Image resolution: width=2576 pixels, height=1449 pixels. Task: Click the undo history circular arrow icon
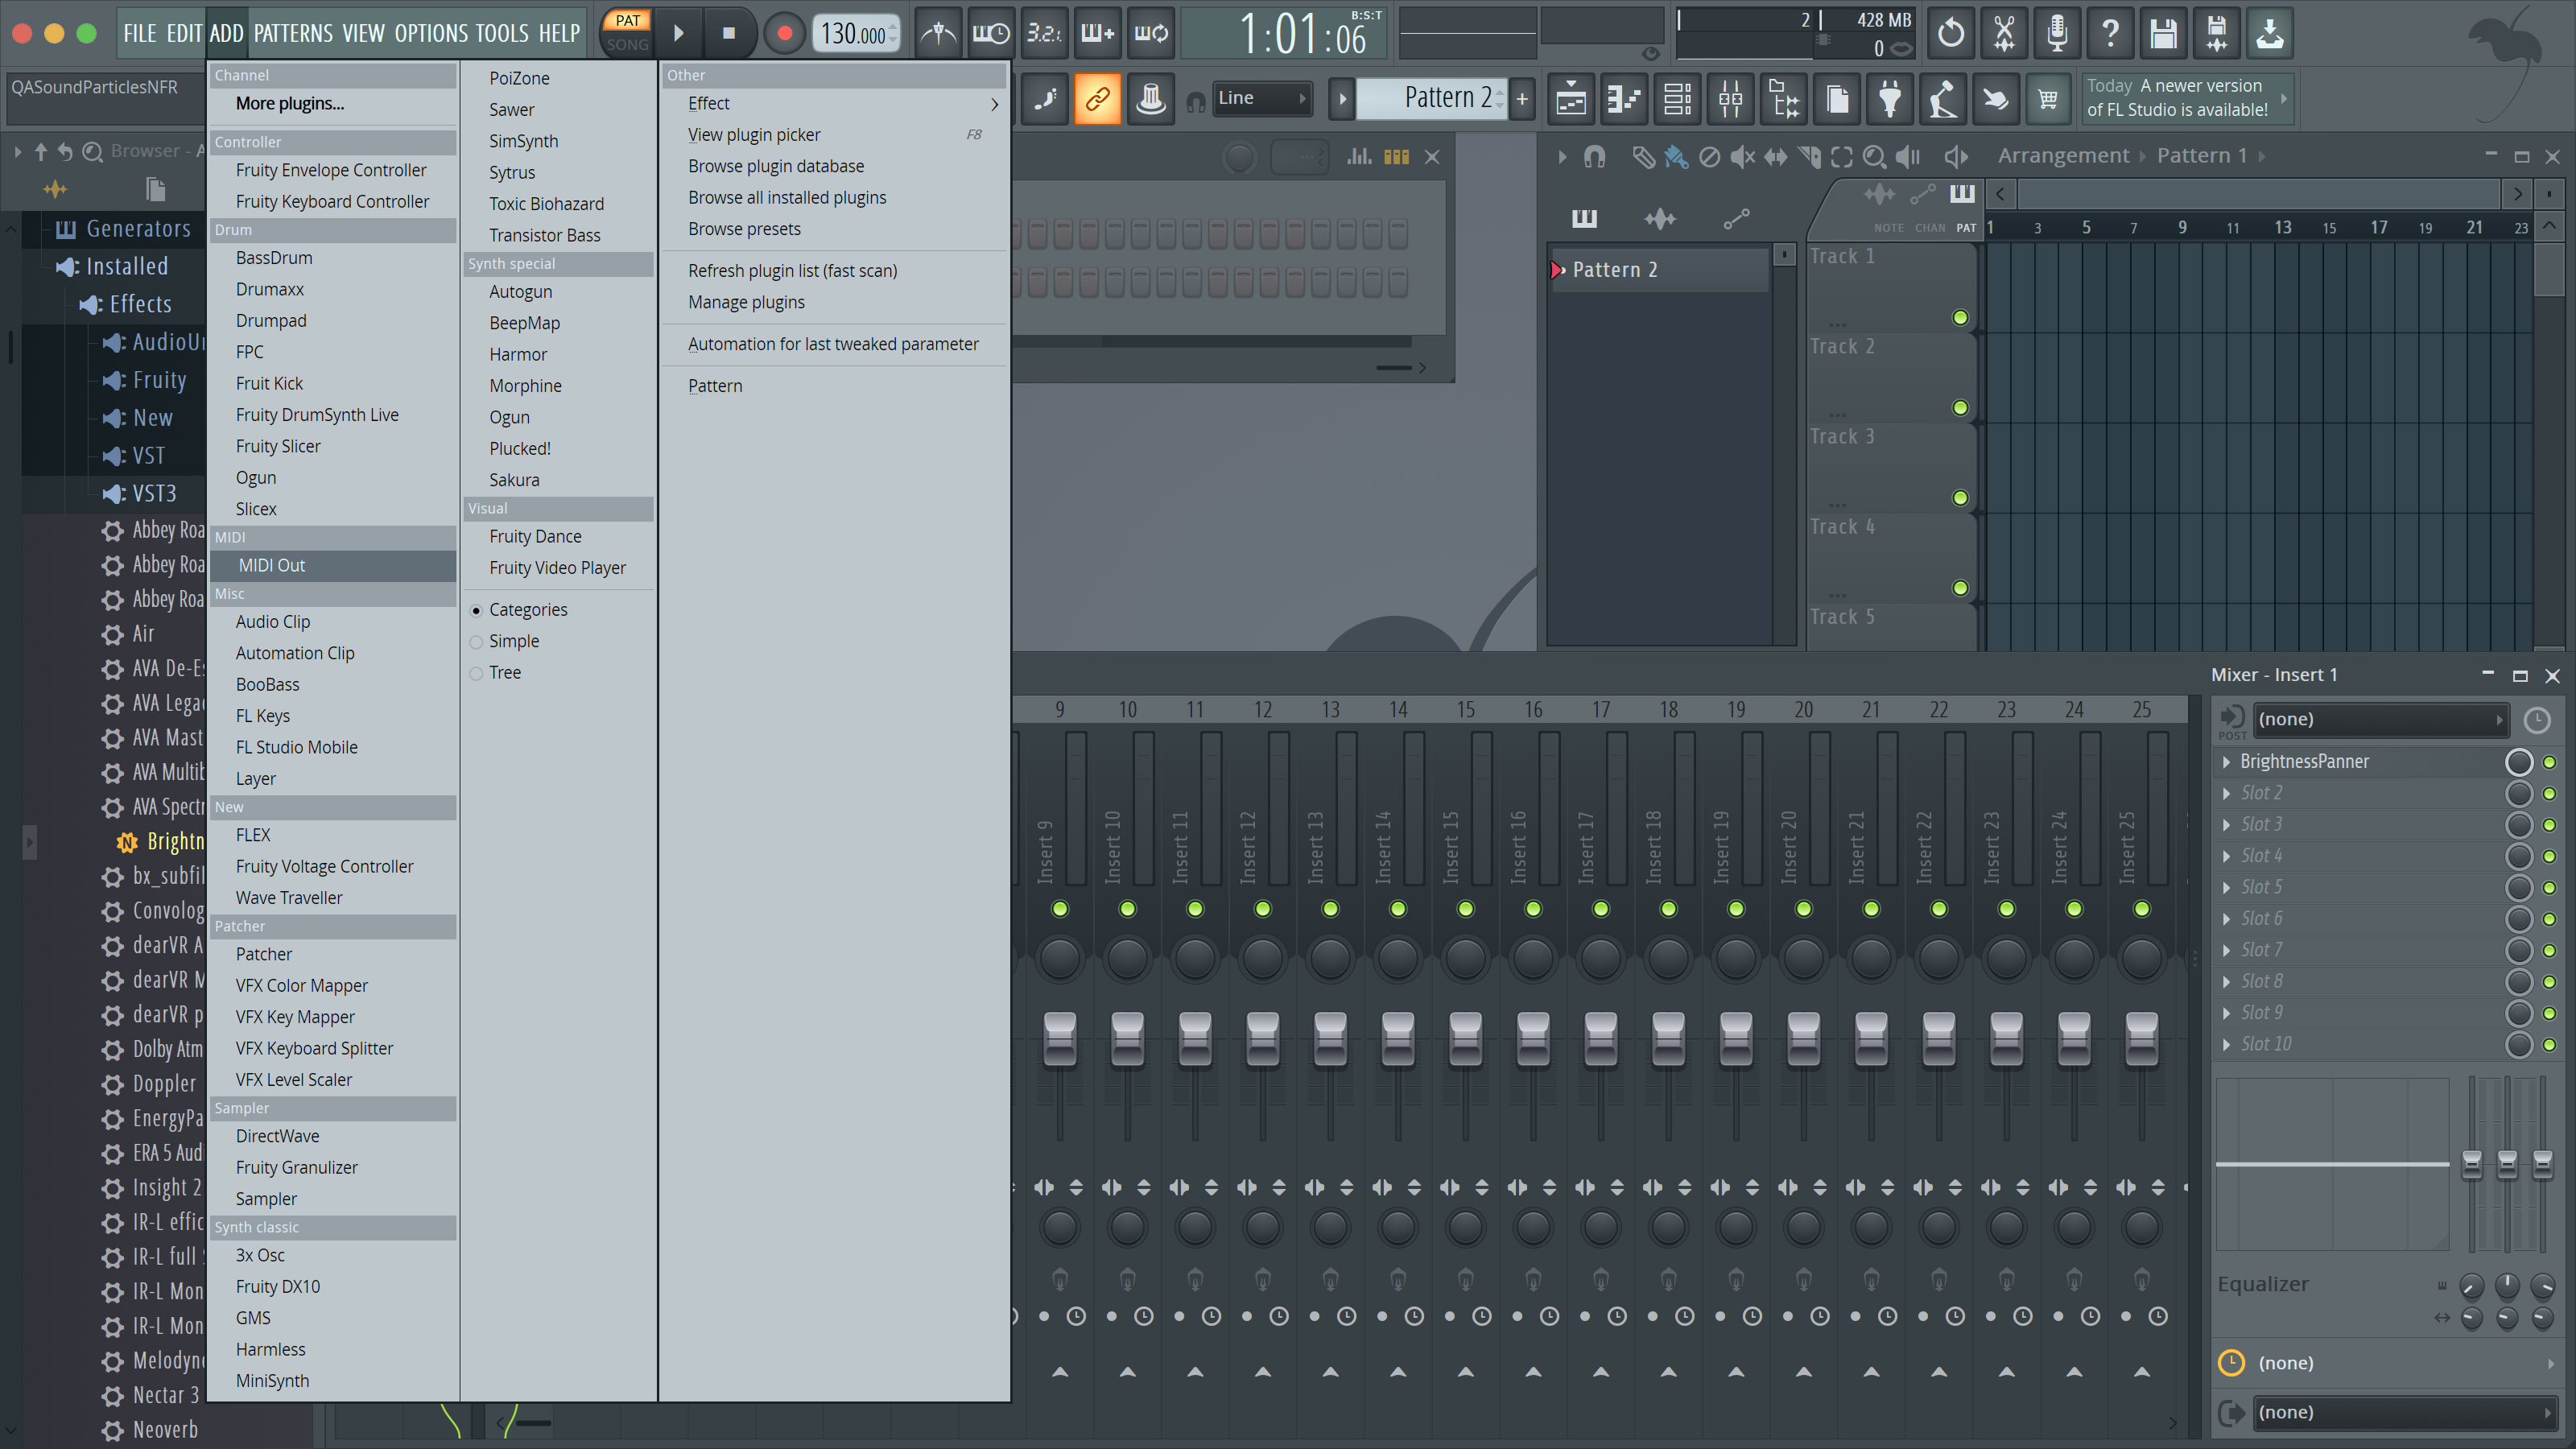pos(1951,34)
